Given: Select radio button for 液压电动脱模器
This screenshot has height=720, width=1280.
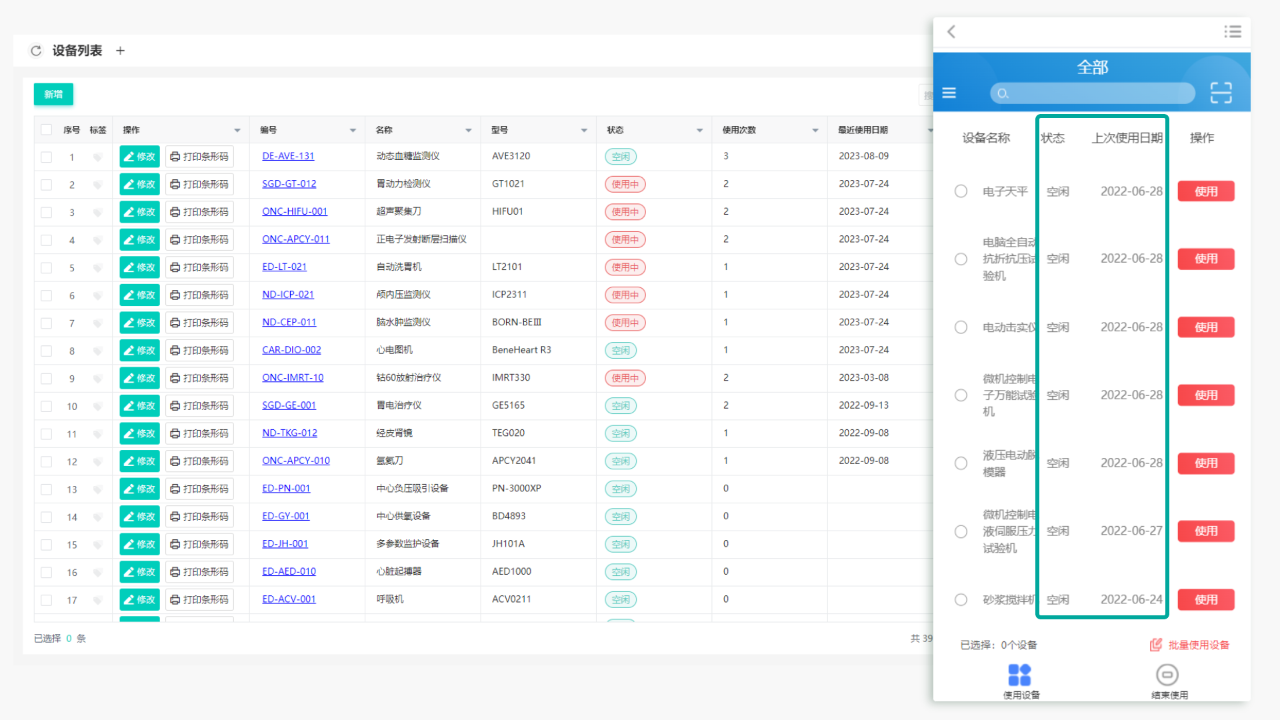Looking at the screenshot, I should tap(961, 463).
